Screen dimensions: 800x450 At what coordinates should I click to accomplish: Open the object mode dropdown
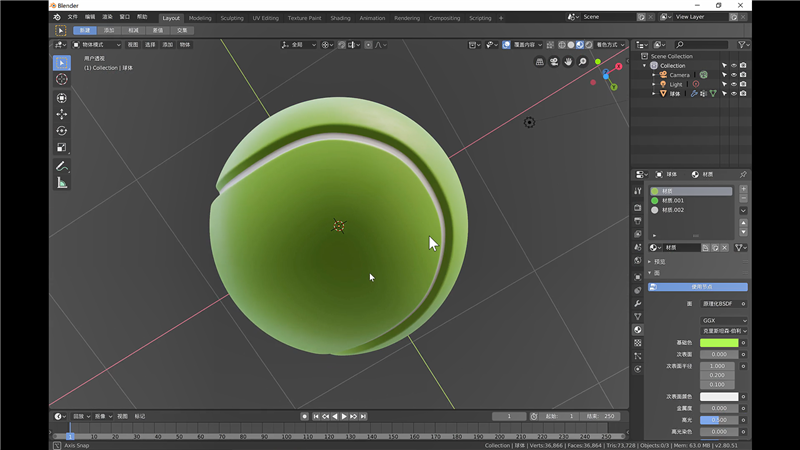[96, 45]
